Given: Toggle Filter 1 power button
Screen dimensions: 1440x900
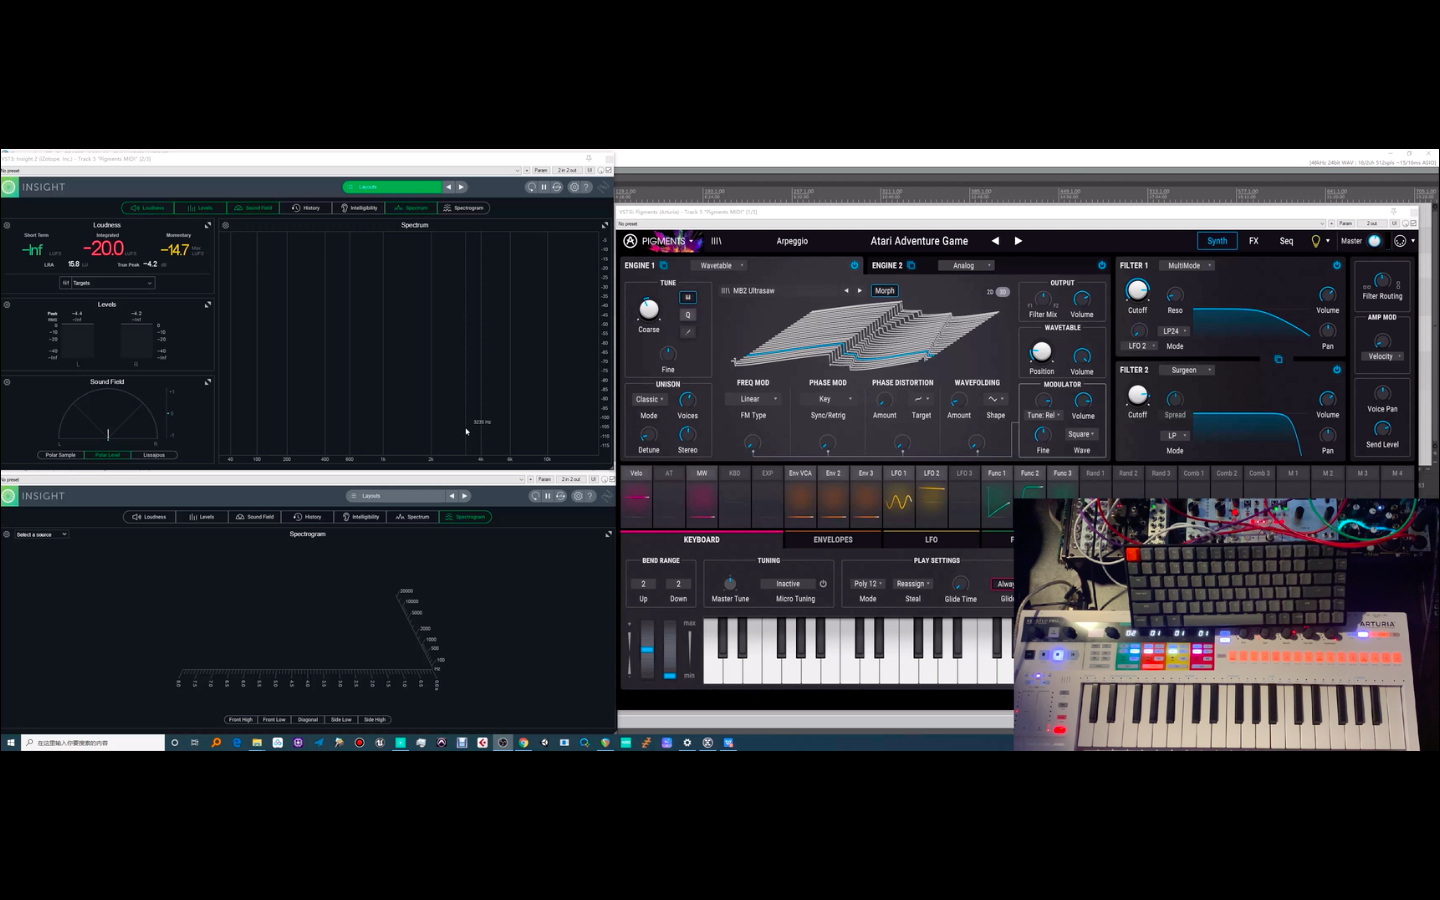Looking at the screenshot, I should 1336,266.
